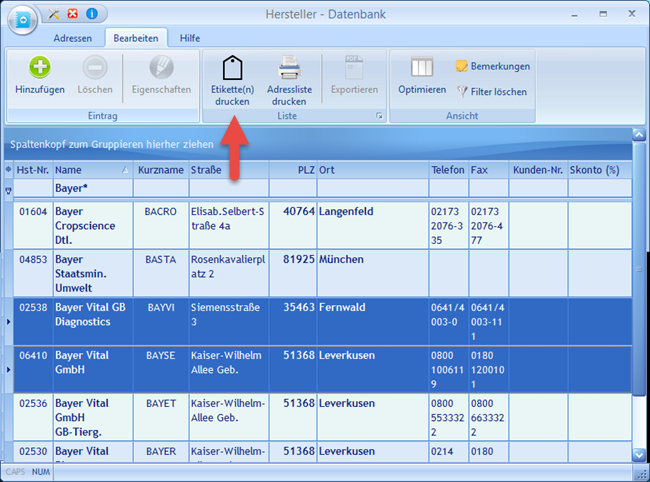This screenshot has height=482, width=650.
Task: Click the green Hinzufügen plus icon
Action: click(x=40, y=68)
